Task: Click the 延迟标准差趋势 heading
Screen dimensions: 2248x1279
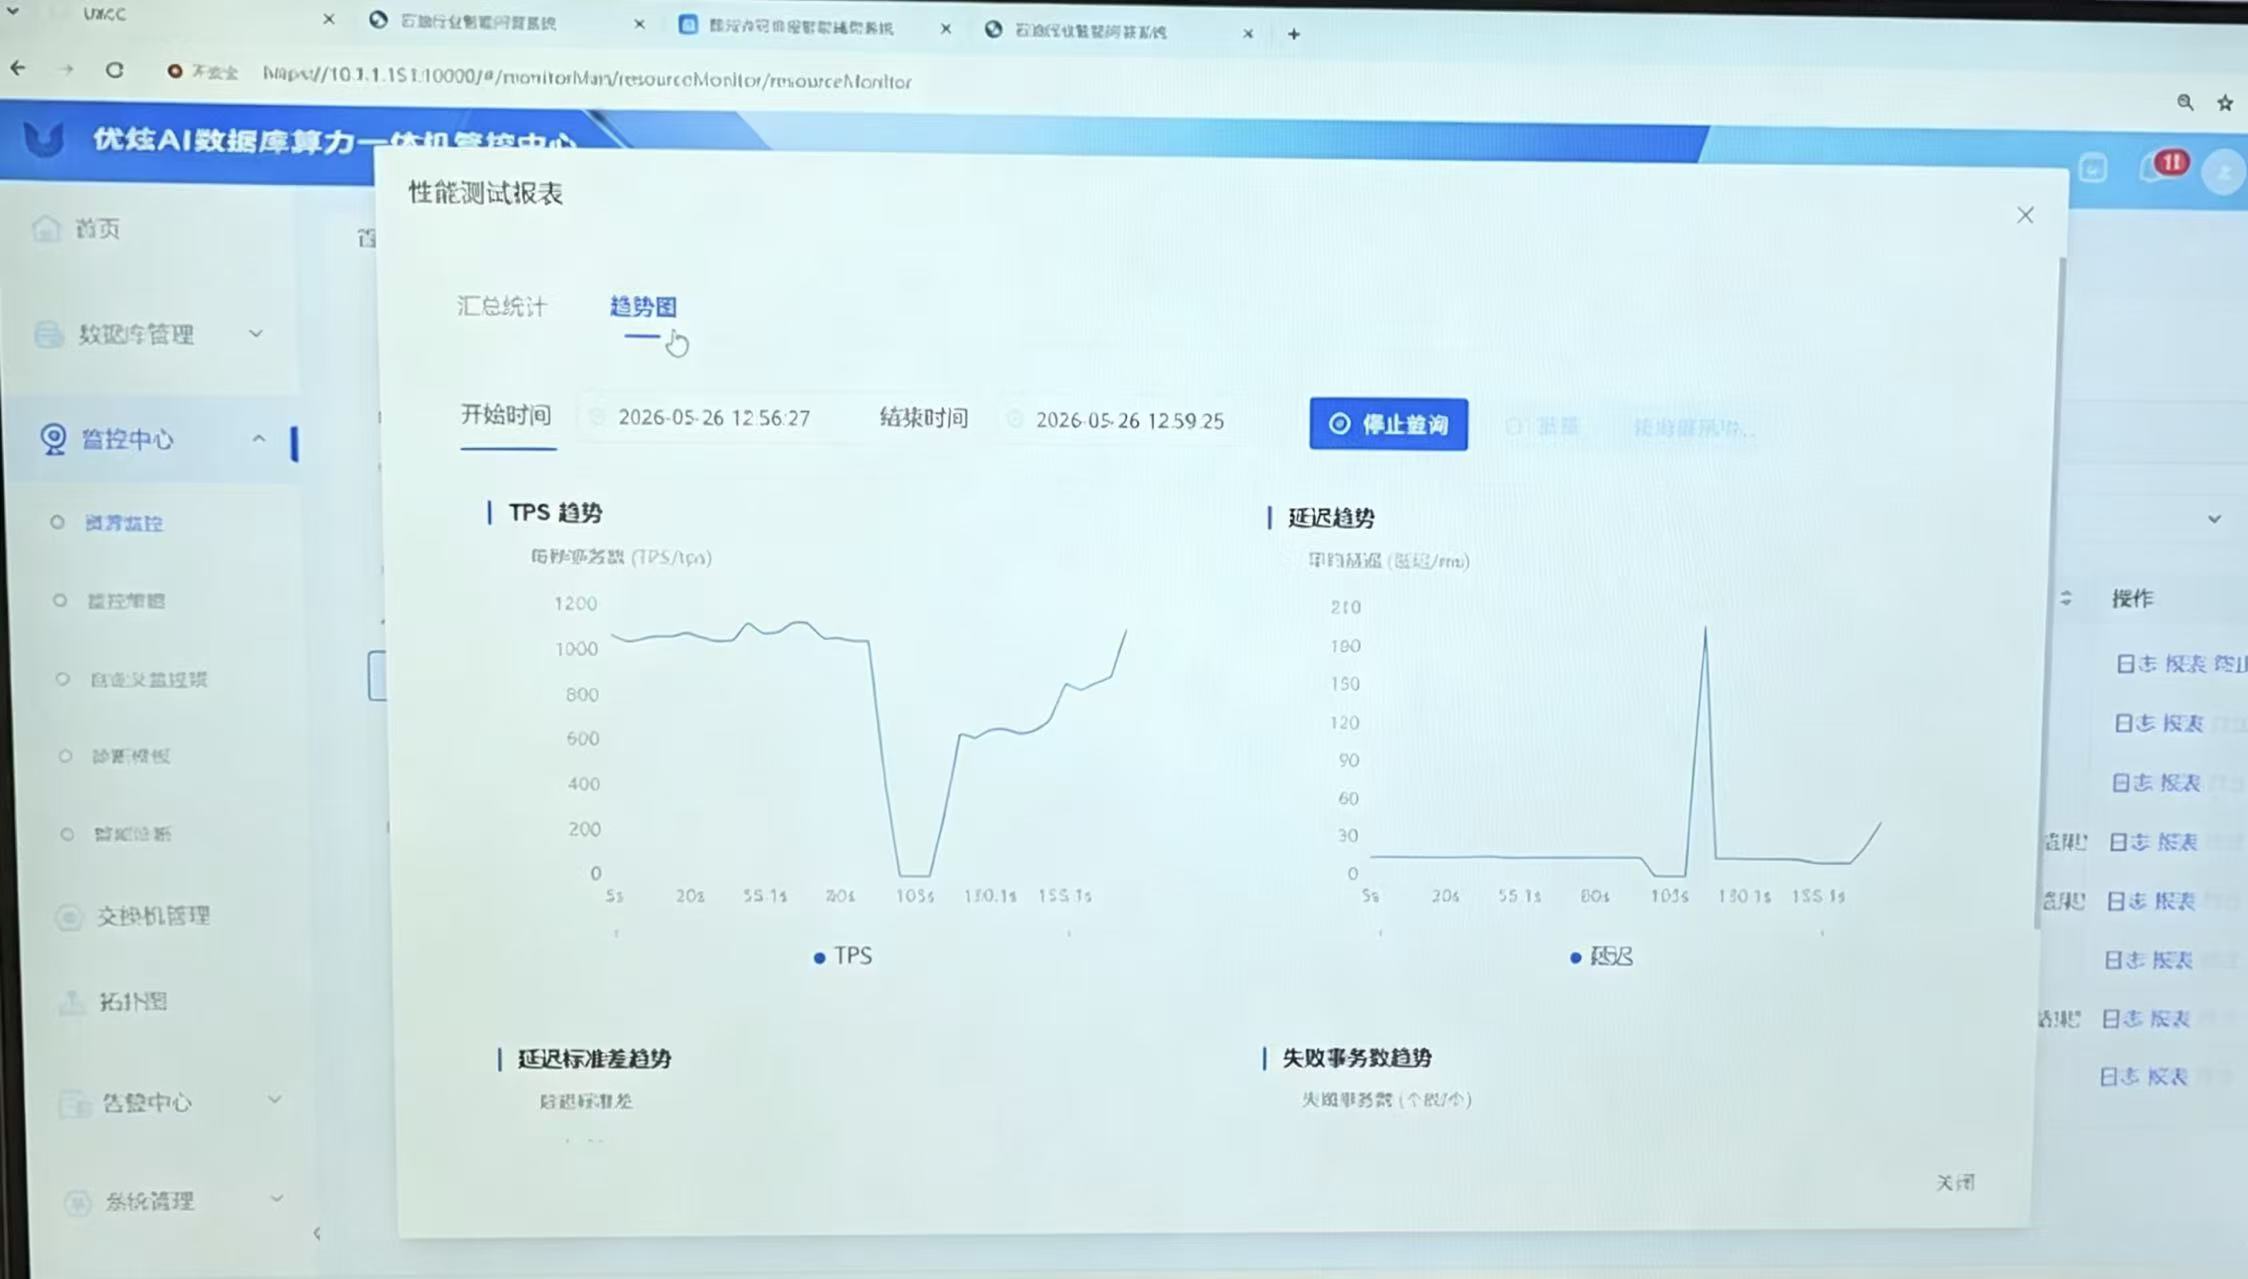Action: point(594,1058)
